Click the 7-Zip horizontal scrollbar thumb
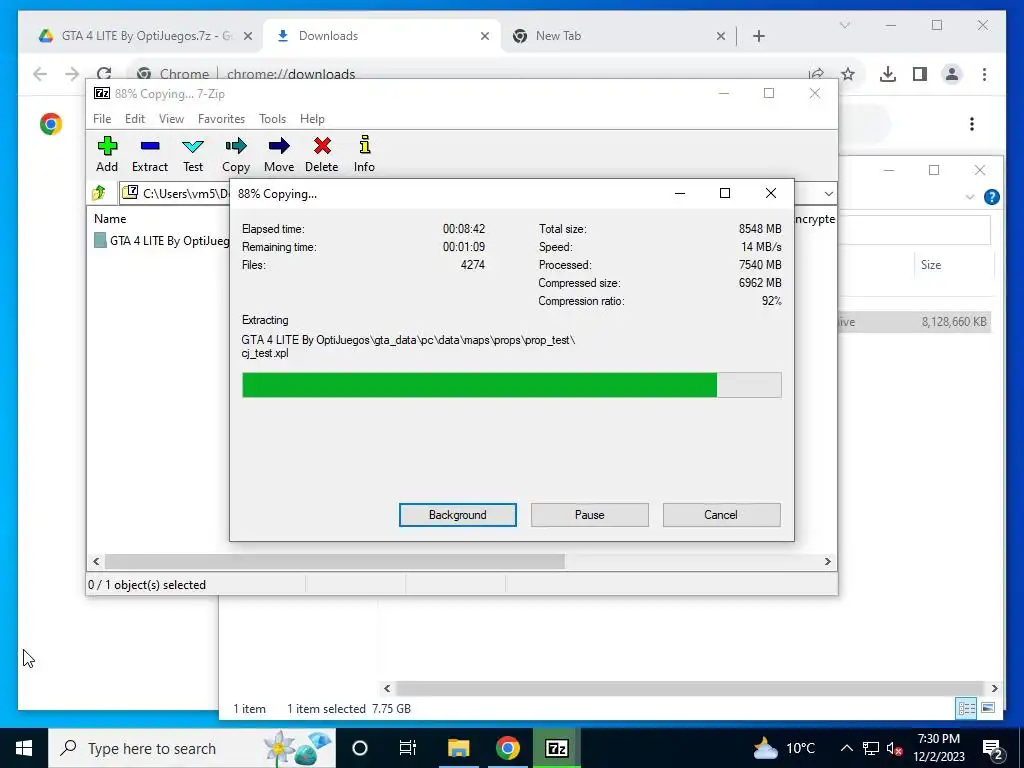 tap(334, 562)
